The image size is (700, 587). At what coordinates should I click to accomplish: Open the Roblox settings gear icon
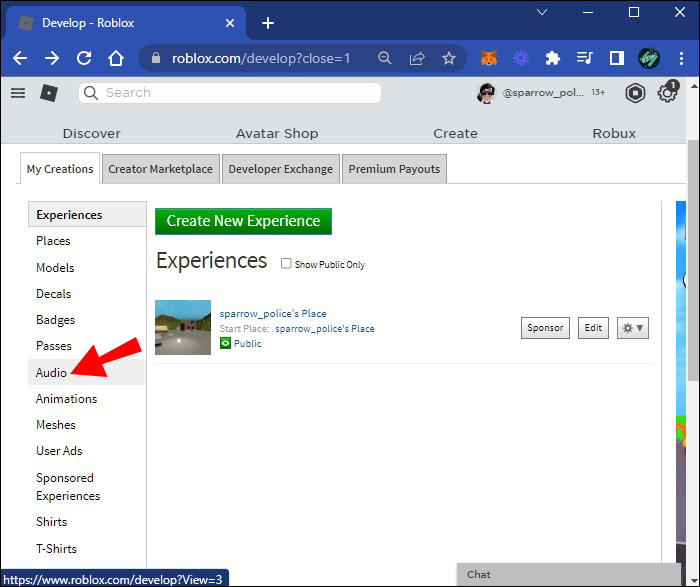tap(667, 93)
